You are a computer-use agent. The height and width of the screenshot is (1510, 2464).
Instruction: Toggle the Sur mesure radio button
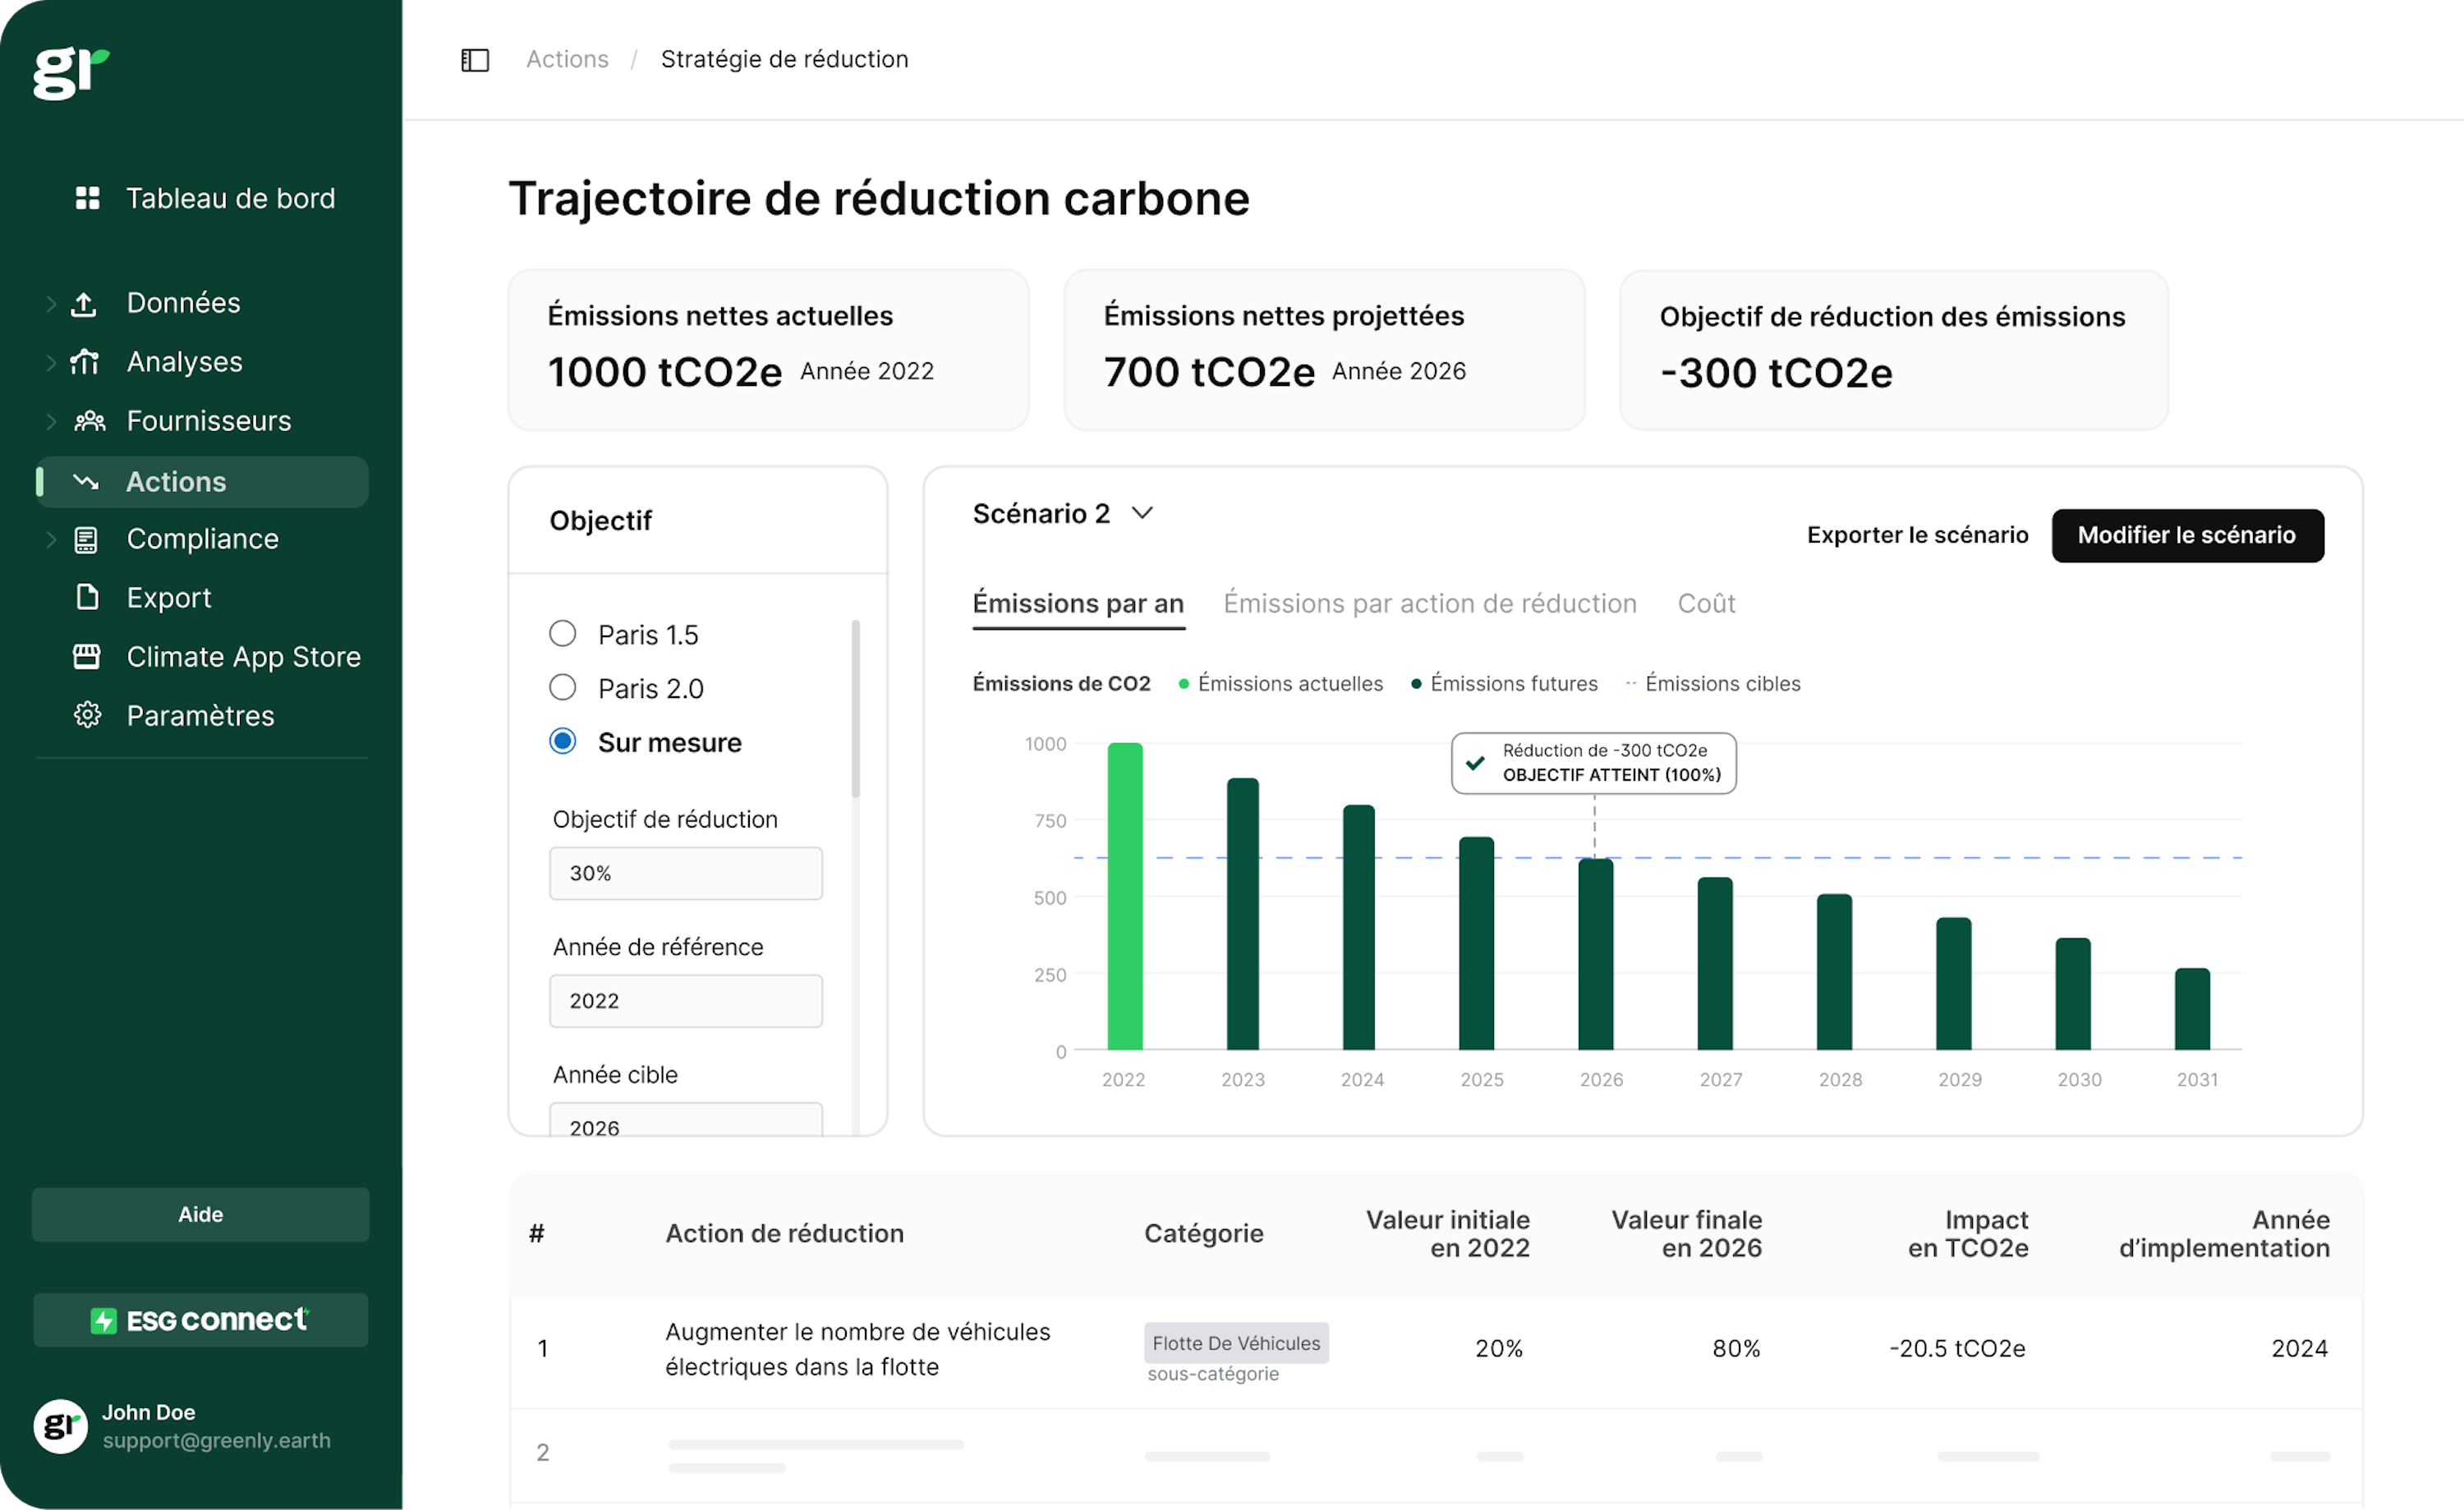(562, 742)
